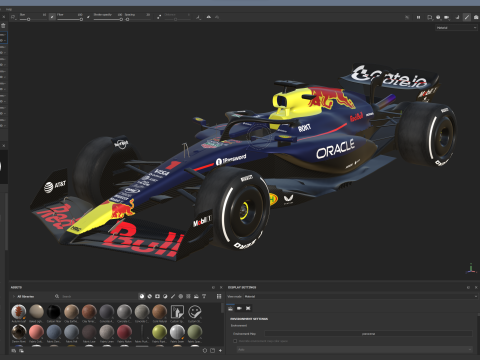Filter assets by Materials
Image resolution: width=480 pixels, height=360 pixels.
pos(142,296)
